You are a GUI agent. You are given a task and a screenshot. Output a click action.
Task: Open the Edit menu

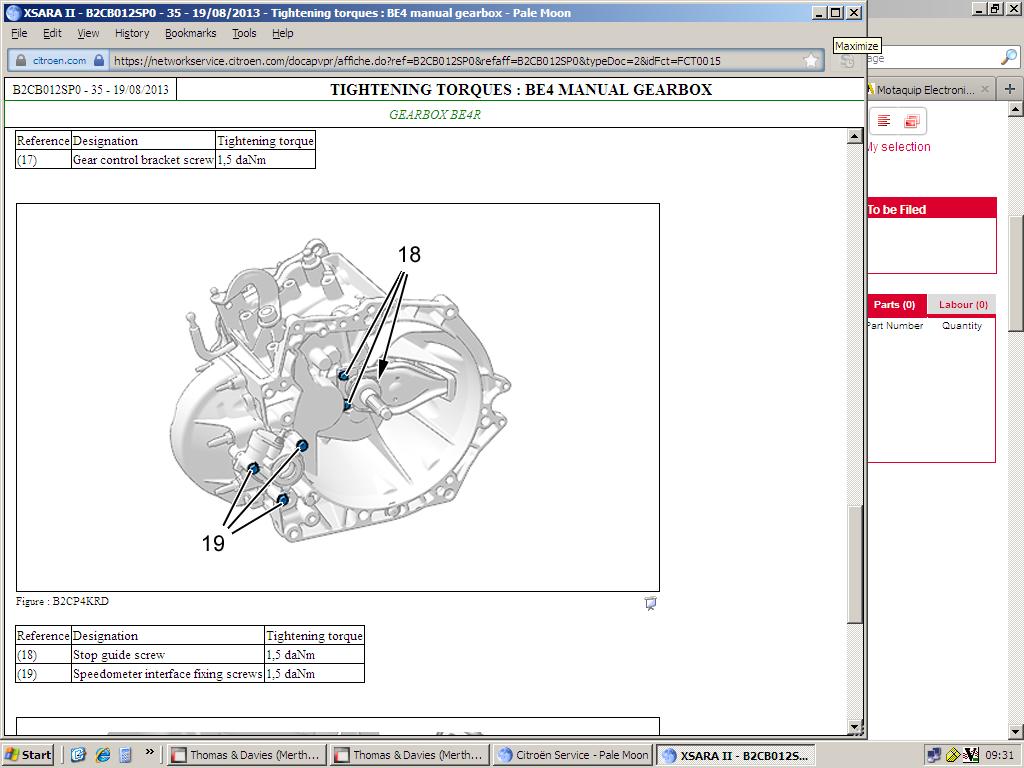tap(52, 33)
